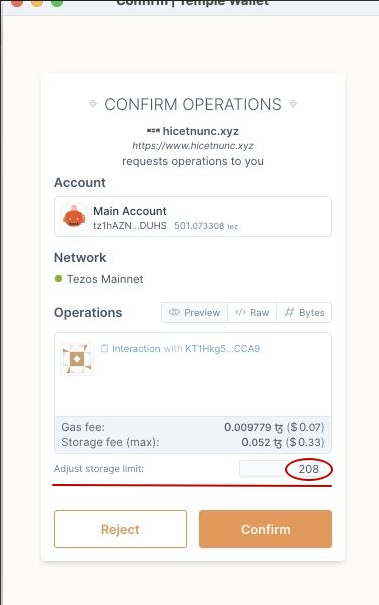
Task: Click the hicetnunc.xyz logo glyph
Action: pyautogui.click(x=153, y=131)
